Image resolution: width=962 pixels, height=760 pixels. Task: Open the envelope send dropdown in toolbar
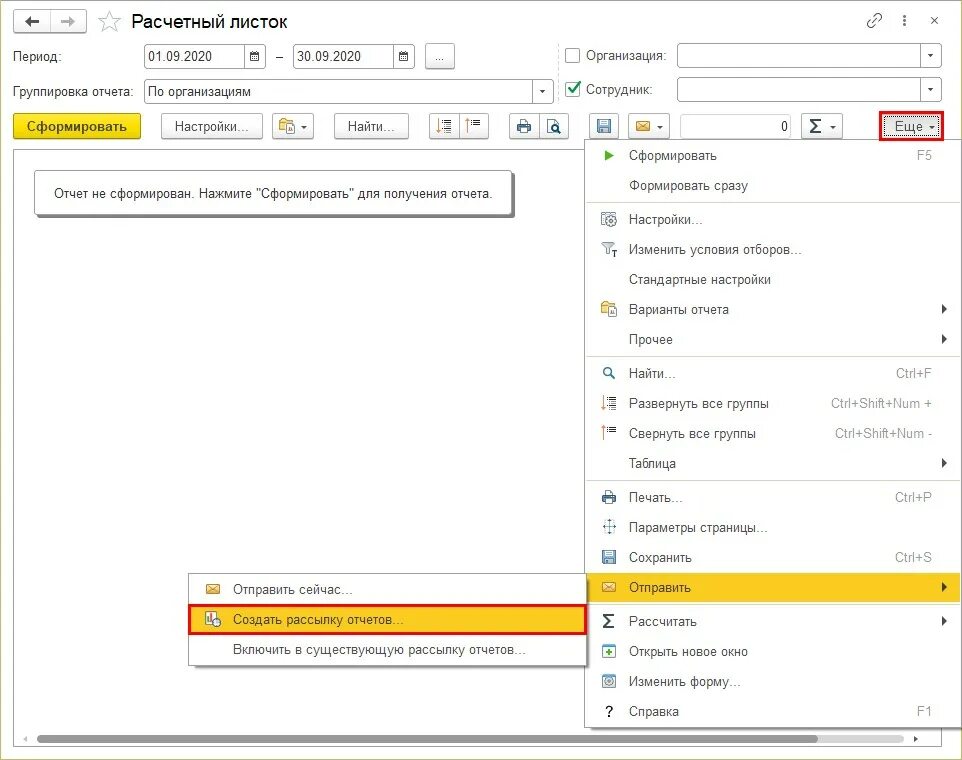[x=648, y=126]
